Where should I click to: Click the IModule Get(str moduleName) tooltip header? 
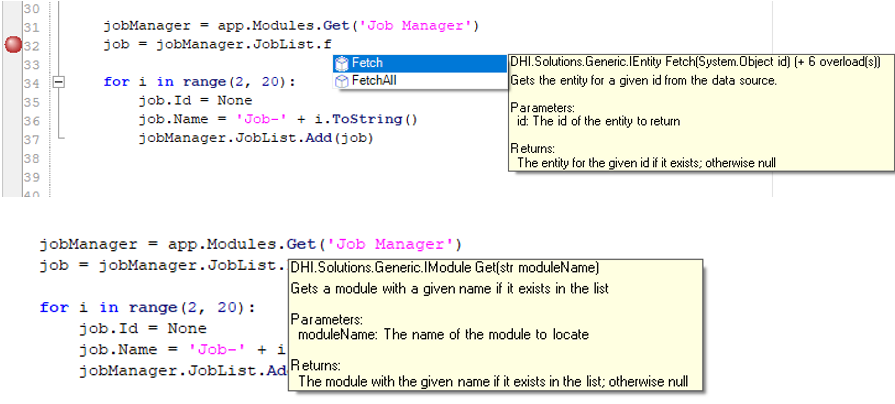point(445,268)
